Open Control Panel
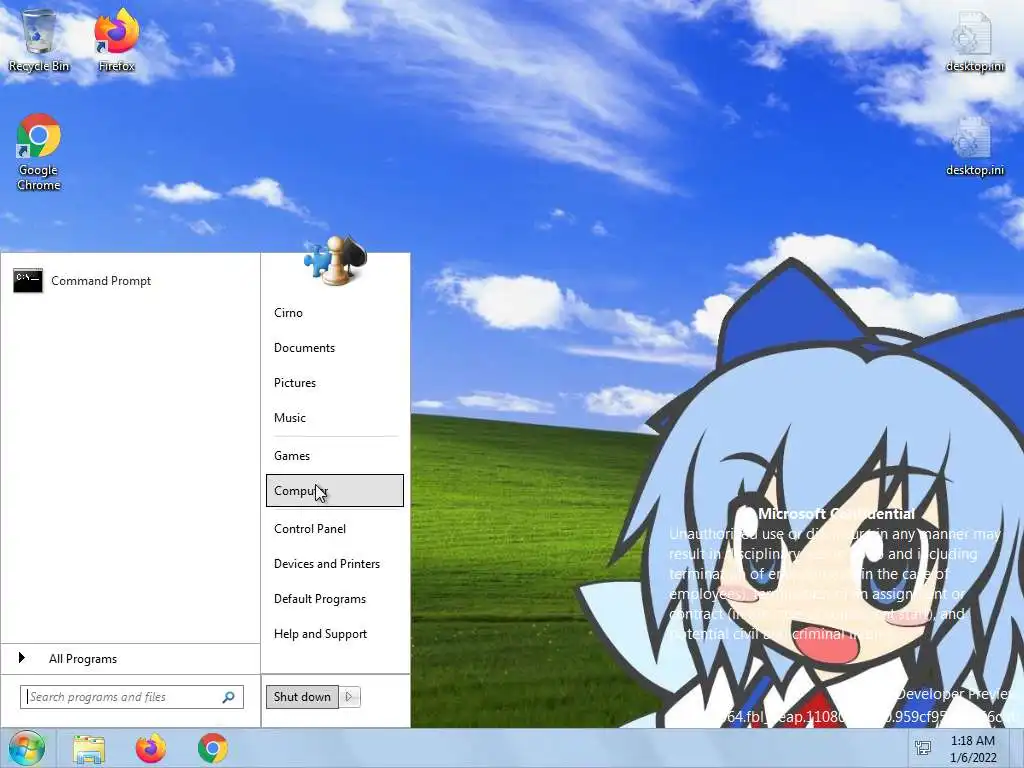Viewport: 1024px width, 768px height. [334, 529]
